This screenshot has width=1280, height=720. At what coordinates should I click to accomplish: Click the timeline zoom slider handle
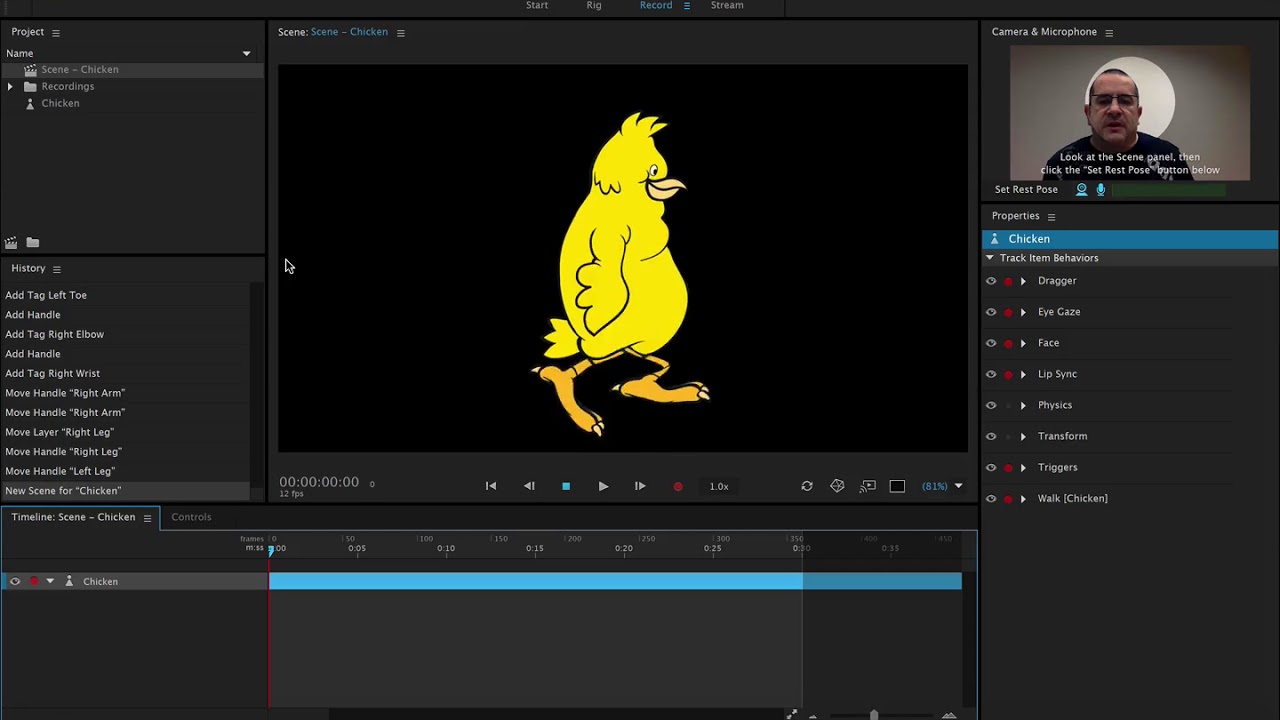[874, 714]
